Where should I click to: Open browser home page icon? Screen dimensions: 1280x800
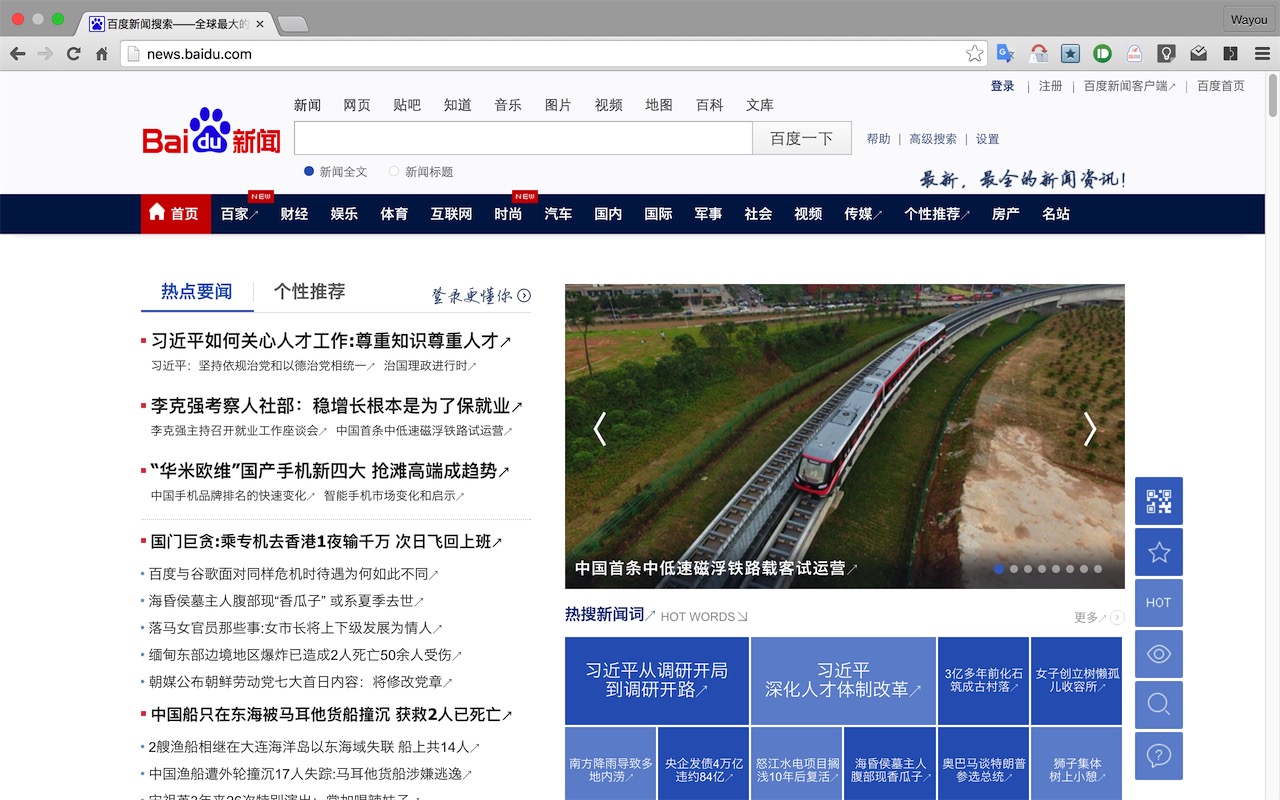point(101,54)
